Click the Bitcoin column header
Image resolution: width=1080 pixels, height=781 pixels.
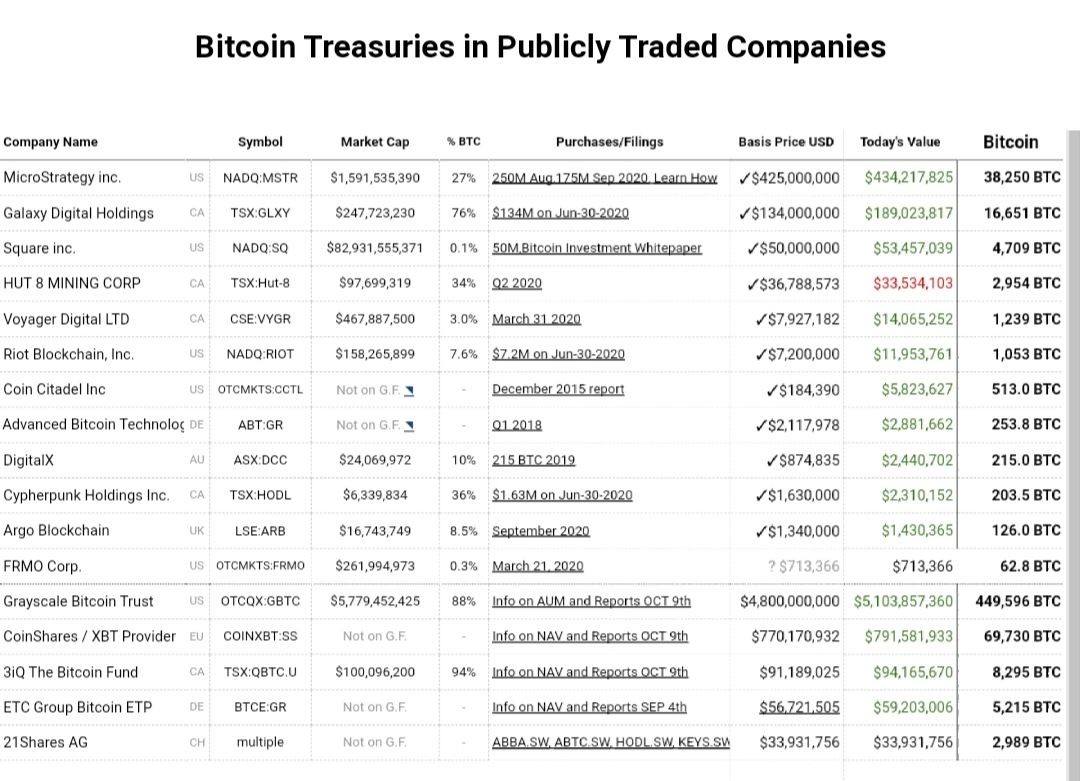pyautogui.click(x=1010, y=142)
